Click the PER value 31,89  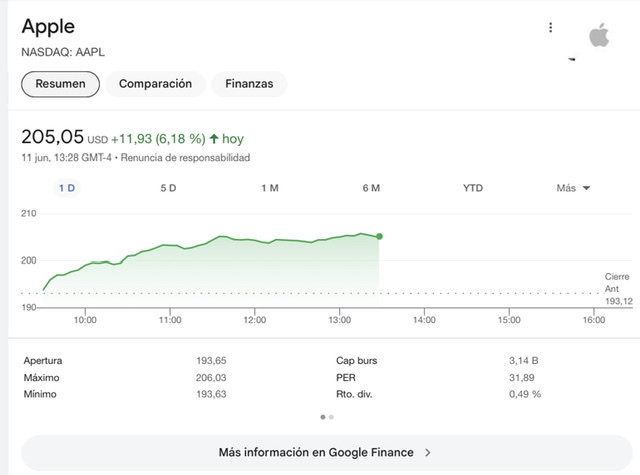521,378
